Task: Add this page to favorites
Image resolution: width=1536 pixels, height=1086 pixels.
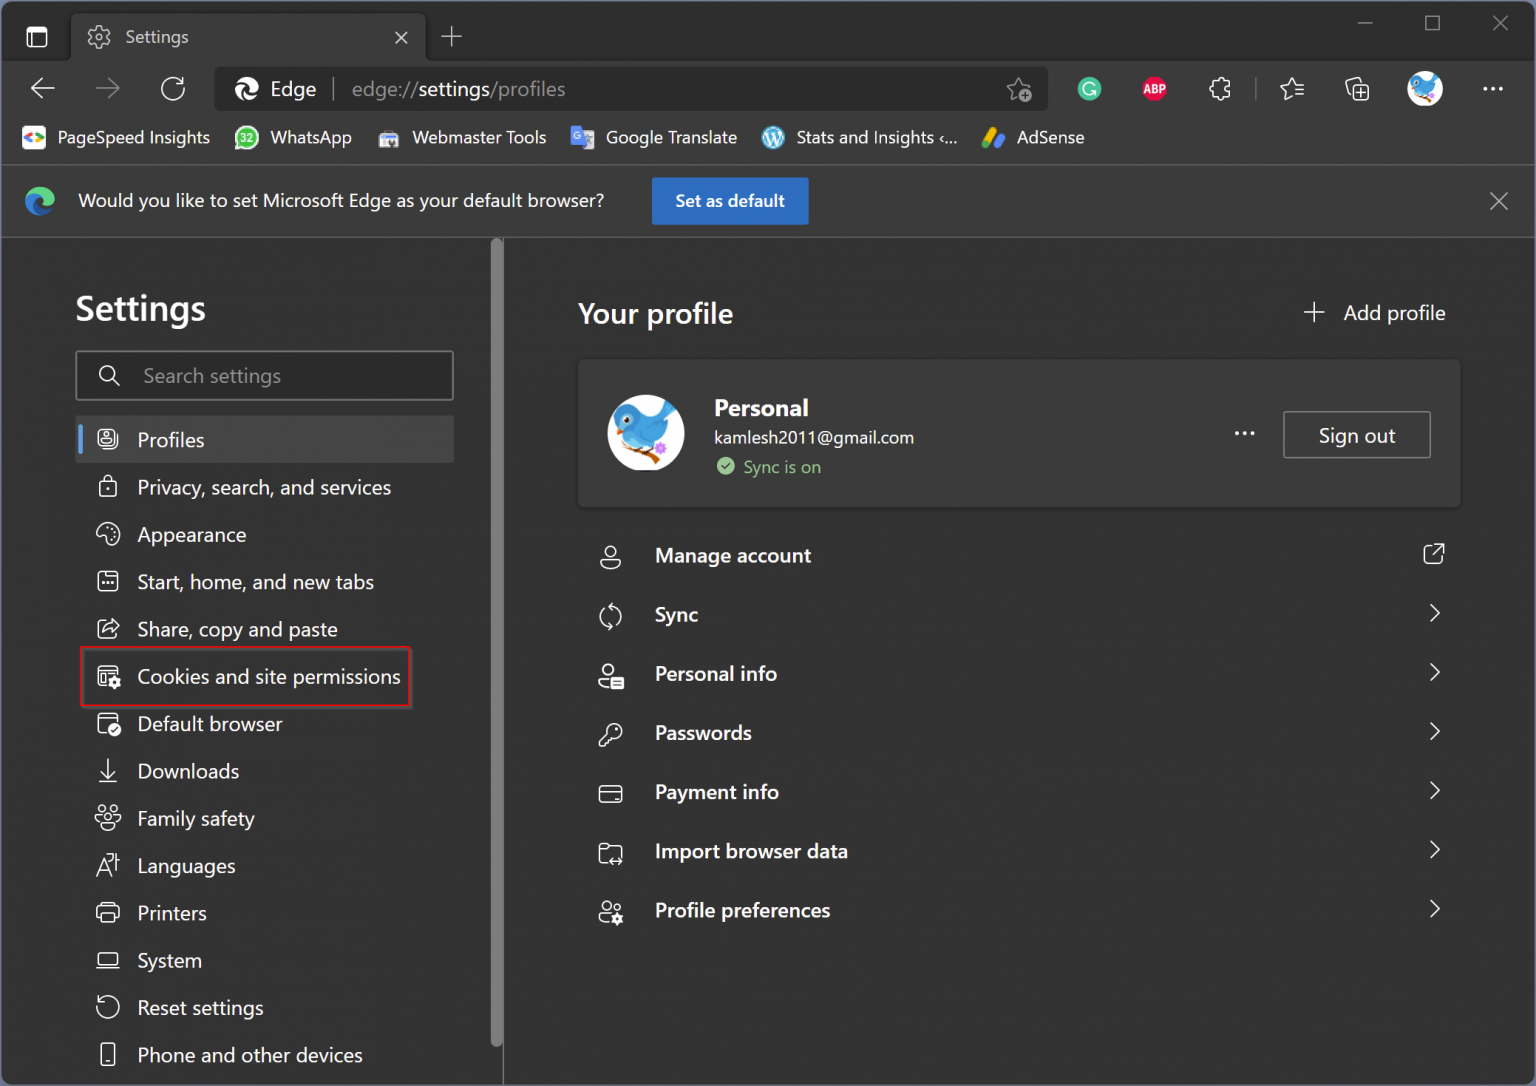Action: (1019, 89)
